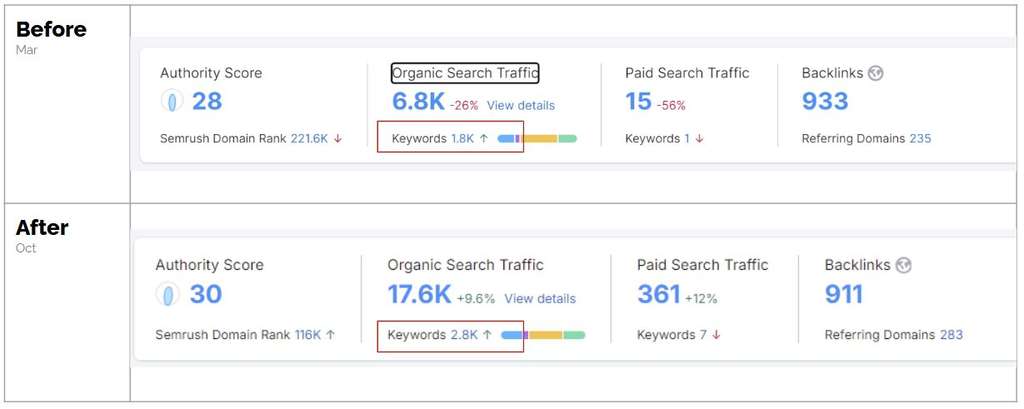Screen dimensions: 1024x409
Task: Open the 911 backlinks count
Action: click(x=845, y=294)
